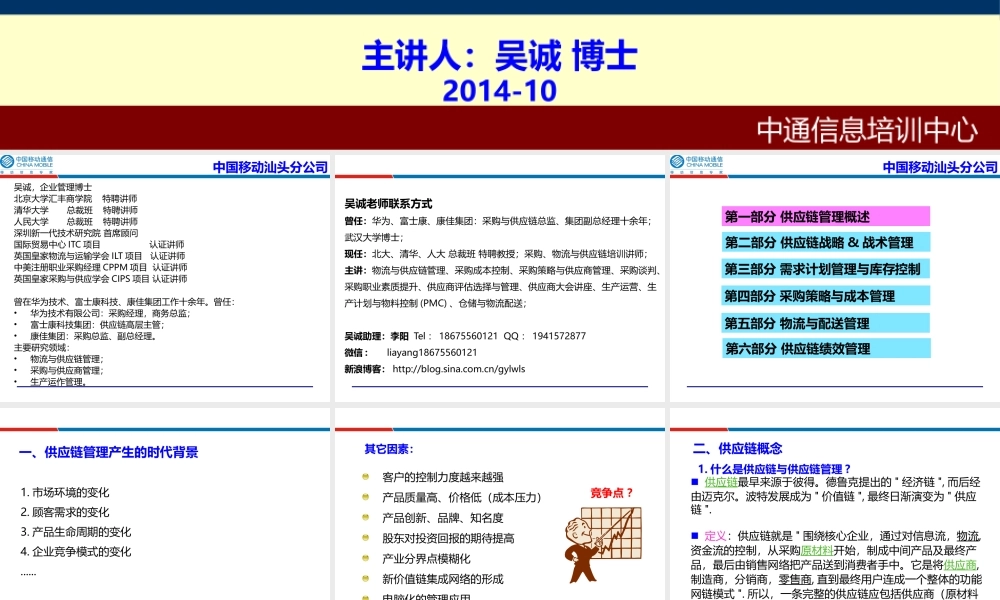The image size is (1000, 600).
Task: Click the bio line 北京大学汇丰商学院 特聘讲师
Action: point(75,199)
